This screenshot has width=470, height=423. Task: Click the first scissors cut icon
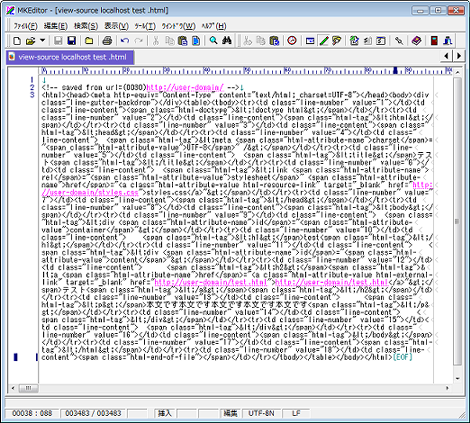[x=156, y=41]
